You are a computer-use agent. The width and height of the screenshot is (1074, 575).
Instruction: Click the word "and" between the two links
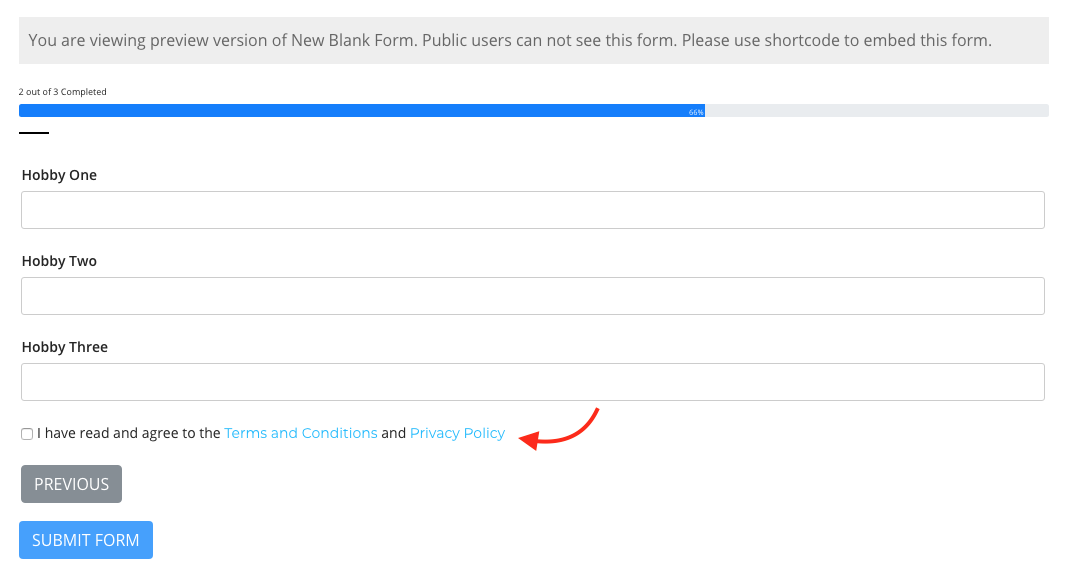[394, 433]
